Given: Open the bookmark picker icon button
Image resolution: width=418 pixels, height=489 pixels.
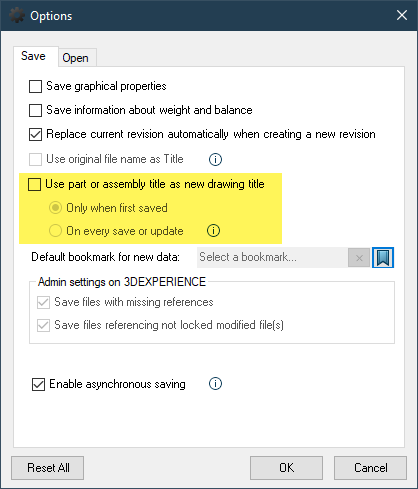Looking at the screenshot, I should tap(383, 257).
